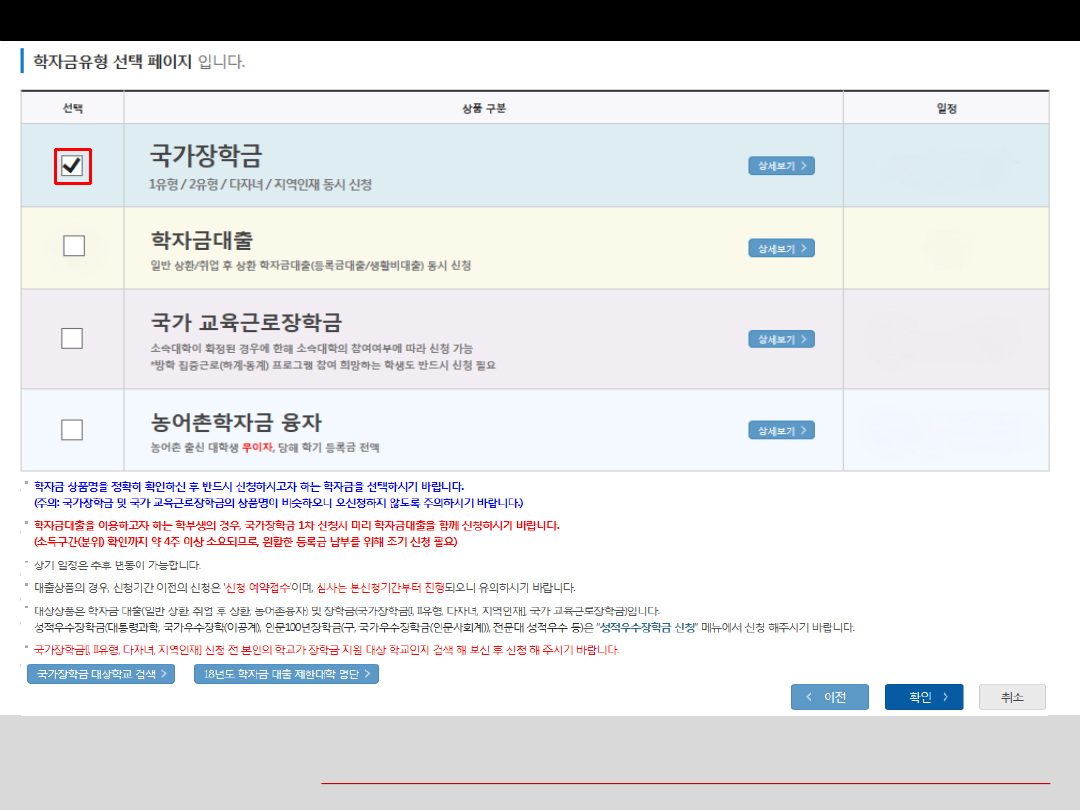Viewport: 1080px width, 810px height.
Task: Click the 취소 button
Action: point(1011,697)
